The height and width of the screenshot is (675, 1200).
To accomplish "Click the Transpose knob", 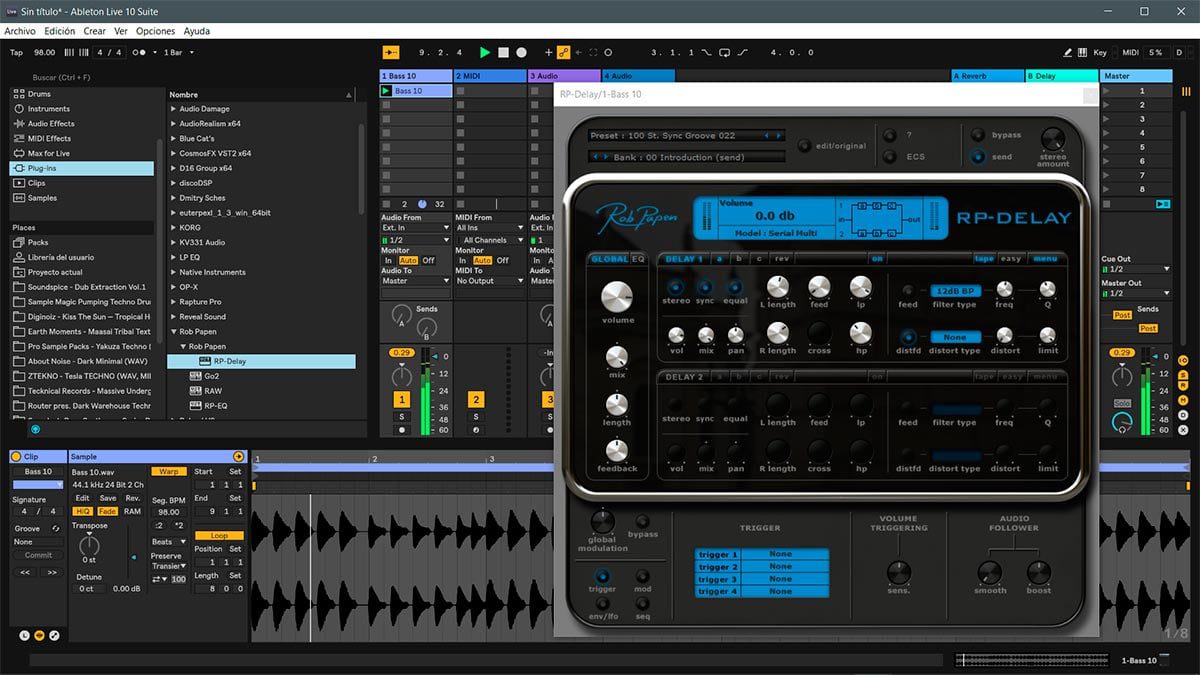I will pos(89,544).
